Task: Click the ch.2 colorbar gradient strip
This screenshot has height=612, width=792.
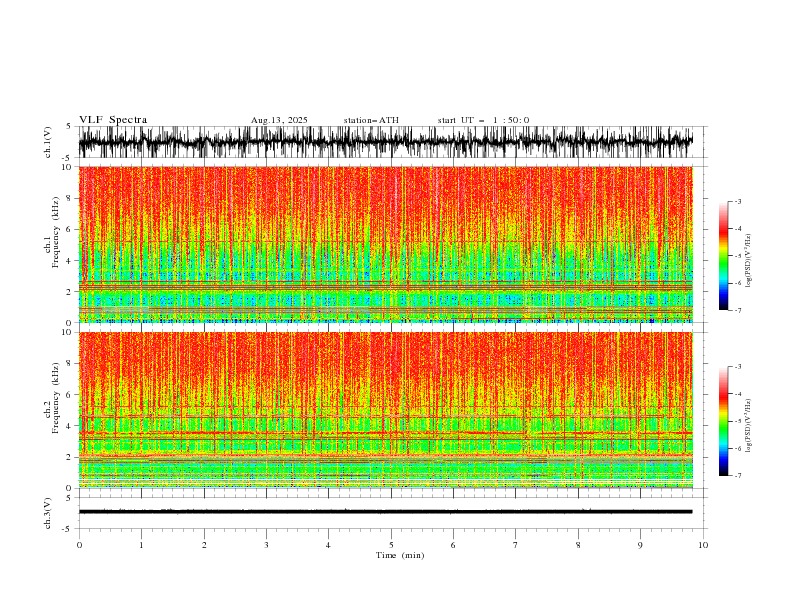Action: point(723,421)
